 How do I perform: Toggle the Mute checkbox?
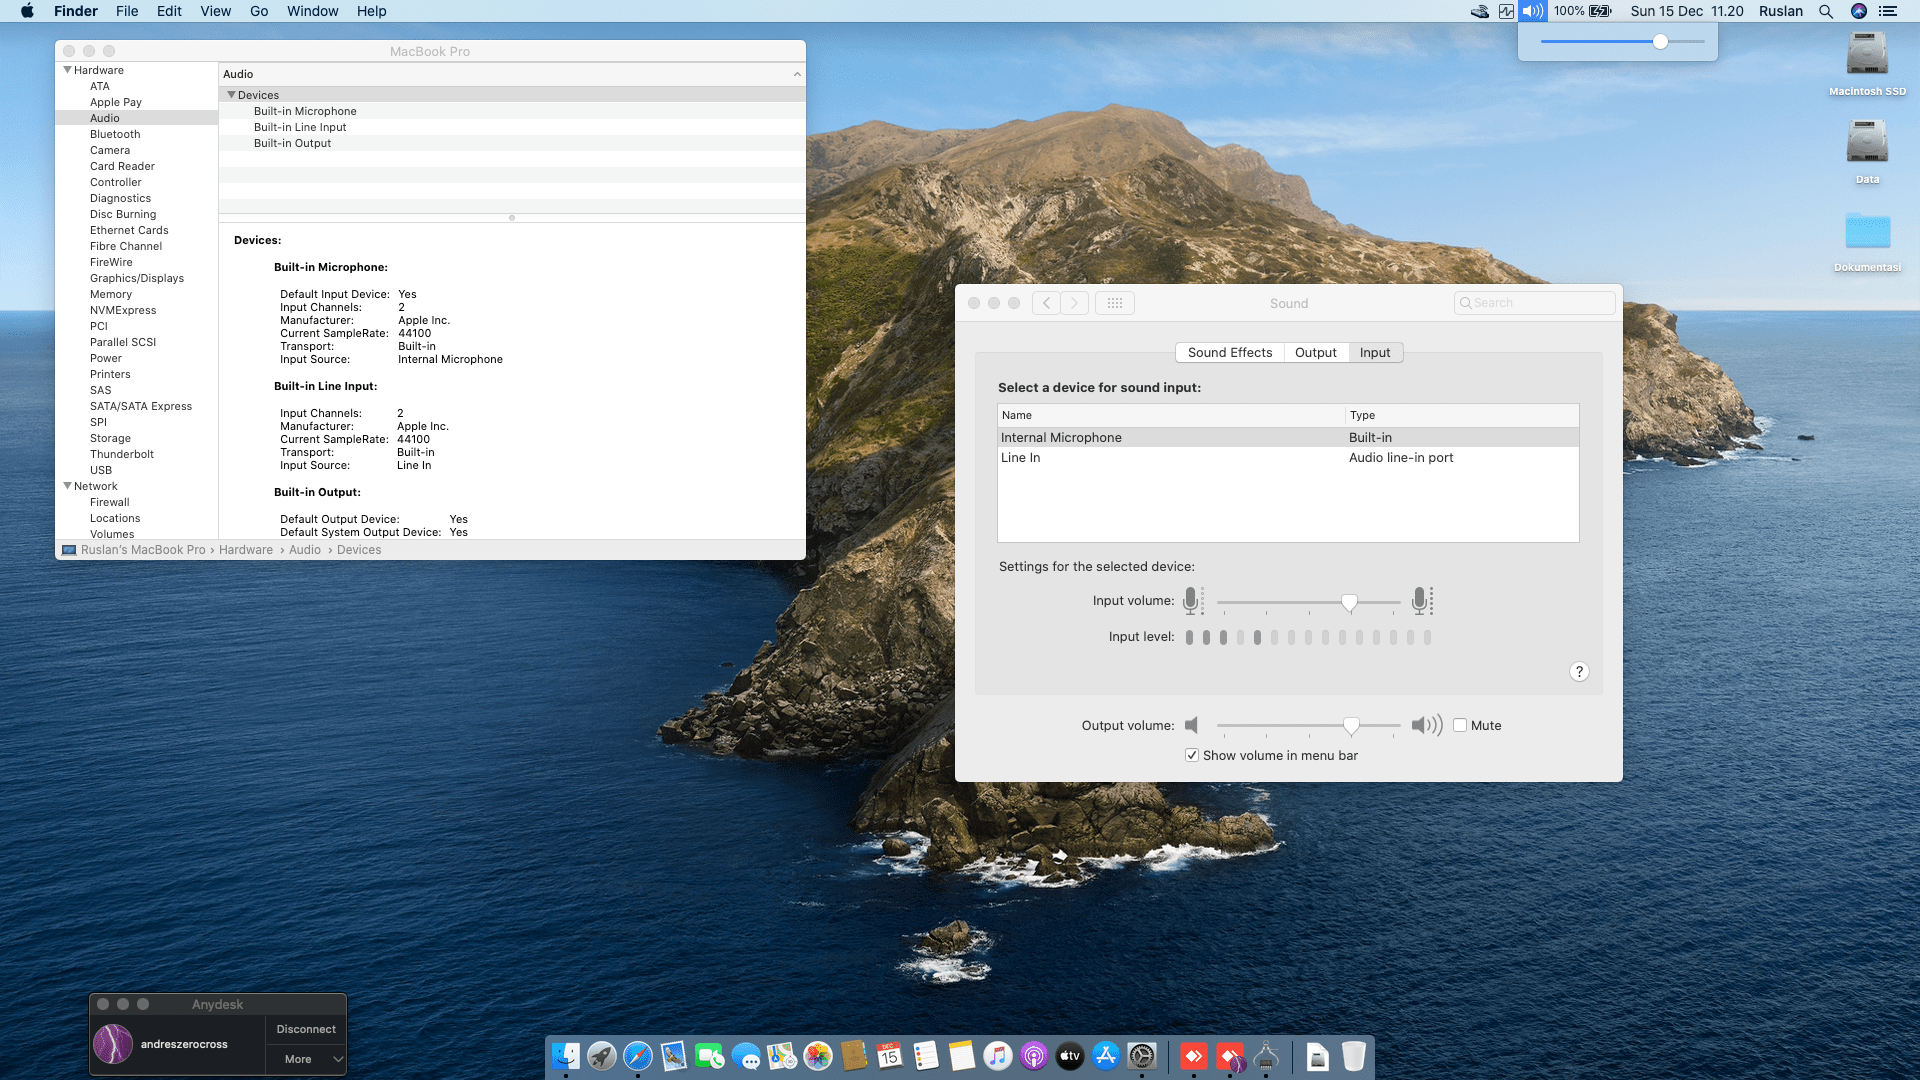tap(1460, 726)
